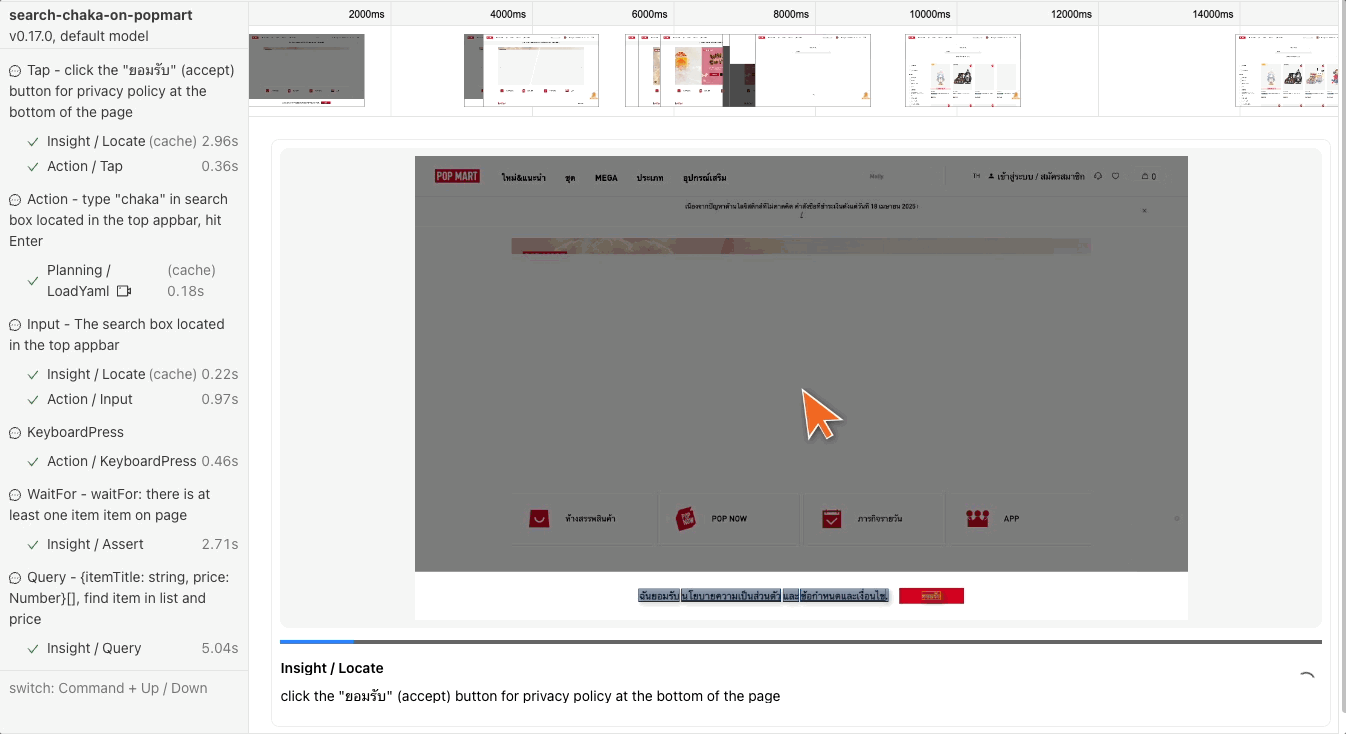Click the MEGA menu item in replay

click(606, 177)
